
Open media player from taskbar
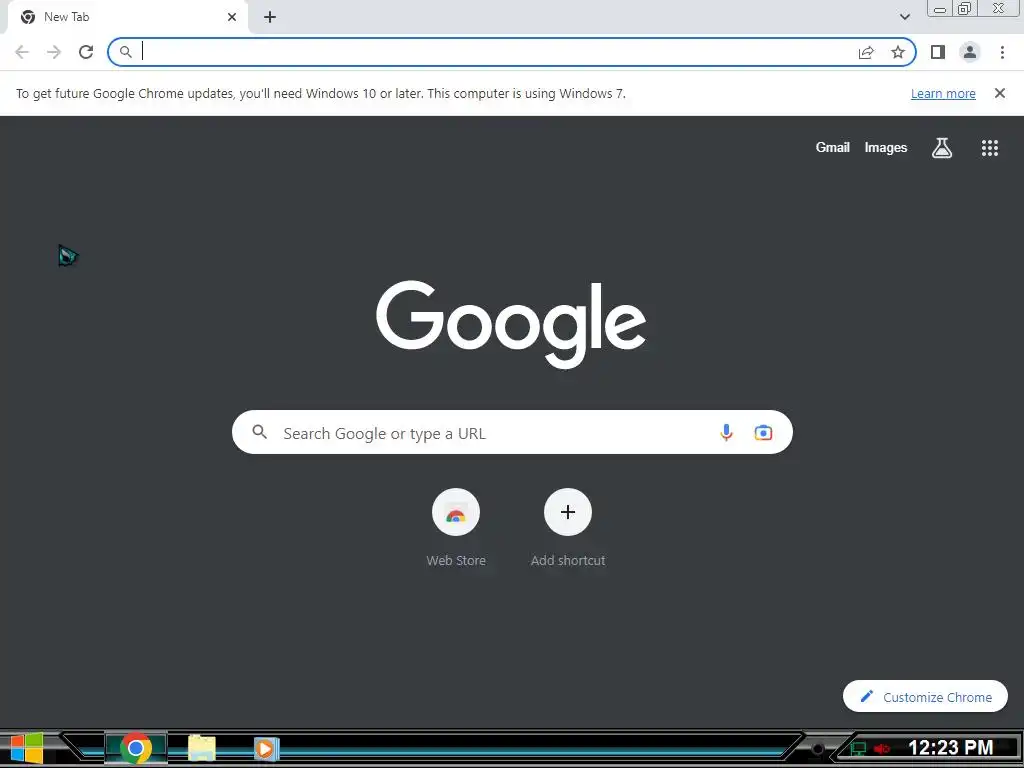point(266,748)
